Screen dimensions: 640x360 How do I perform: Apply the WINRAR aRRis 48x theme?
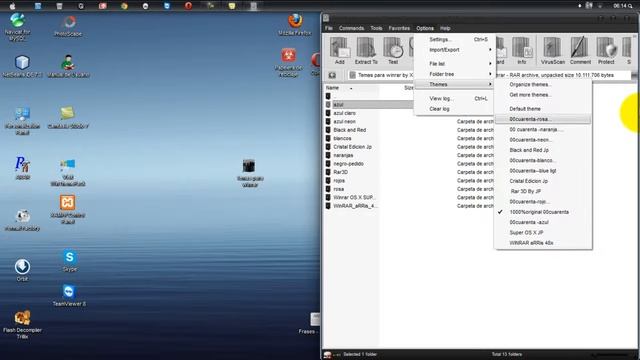pyautogui.click(x=542, y=243)
